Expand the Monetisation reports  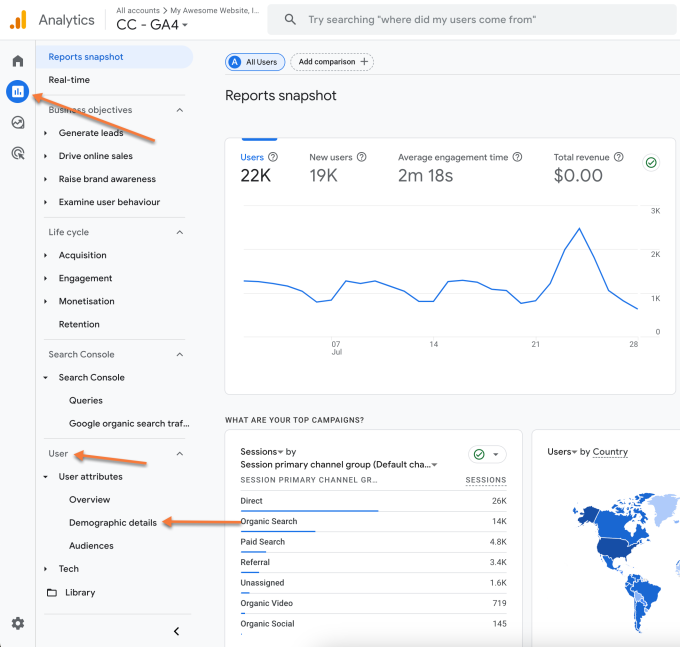(46, 301)
